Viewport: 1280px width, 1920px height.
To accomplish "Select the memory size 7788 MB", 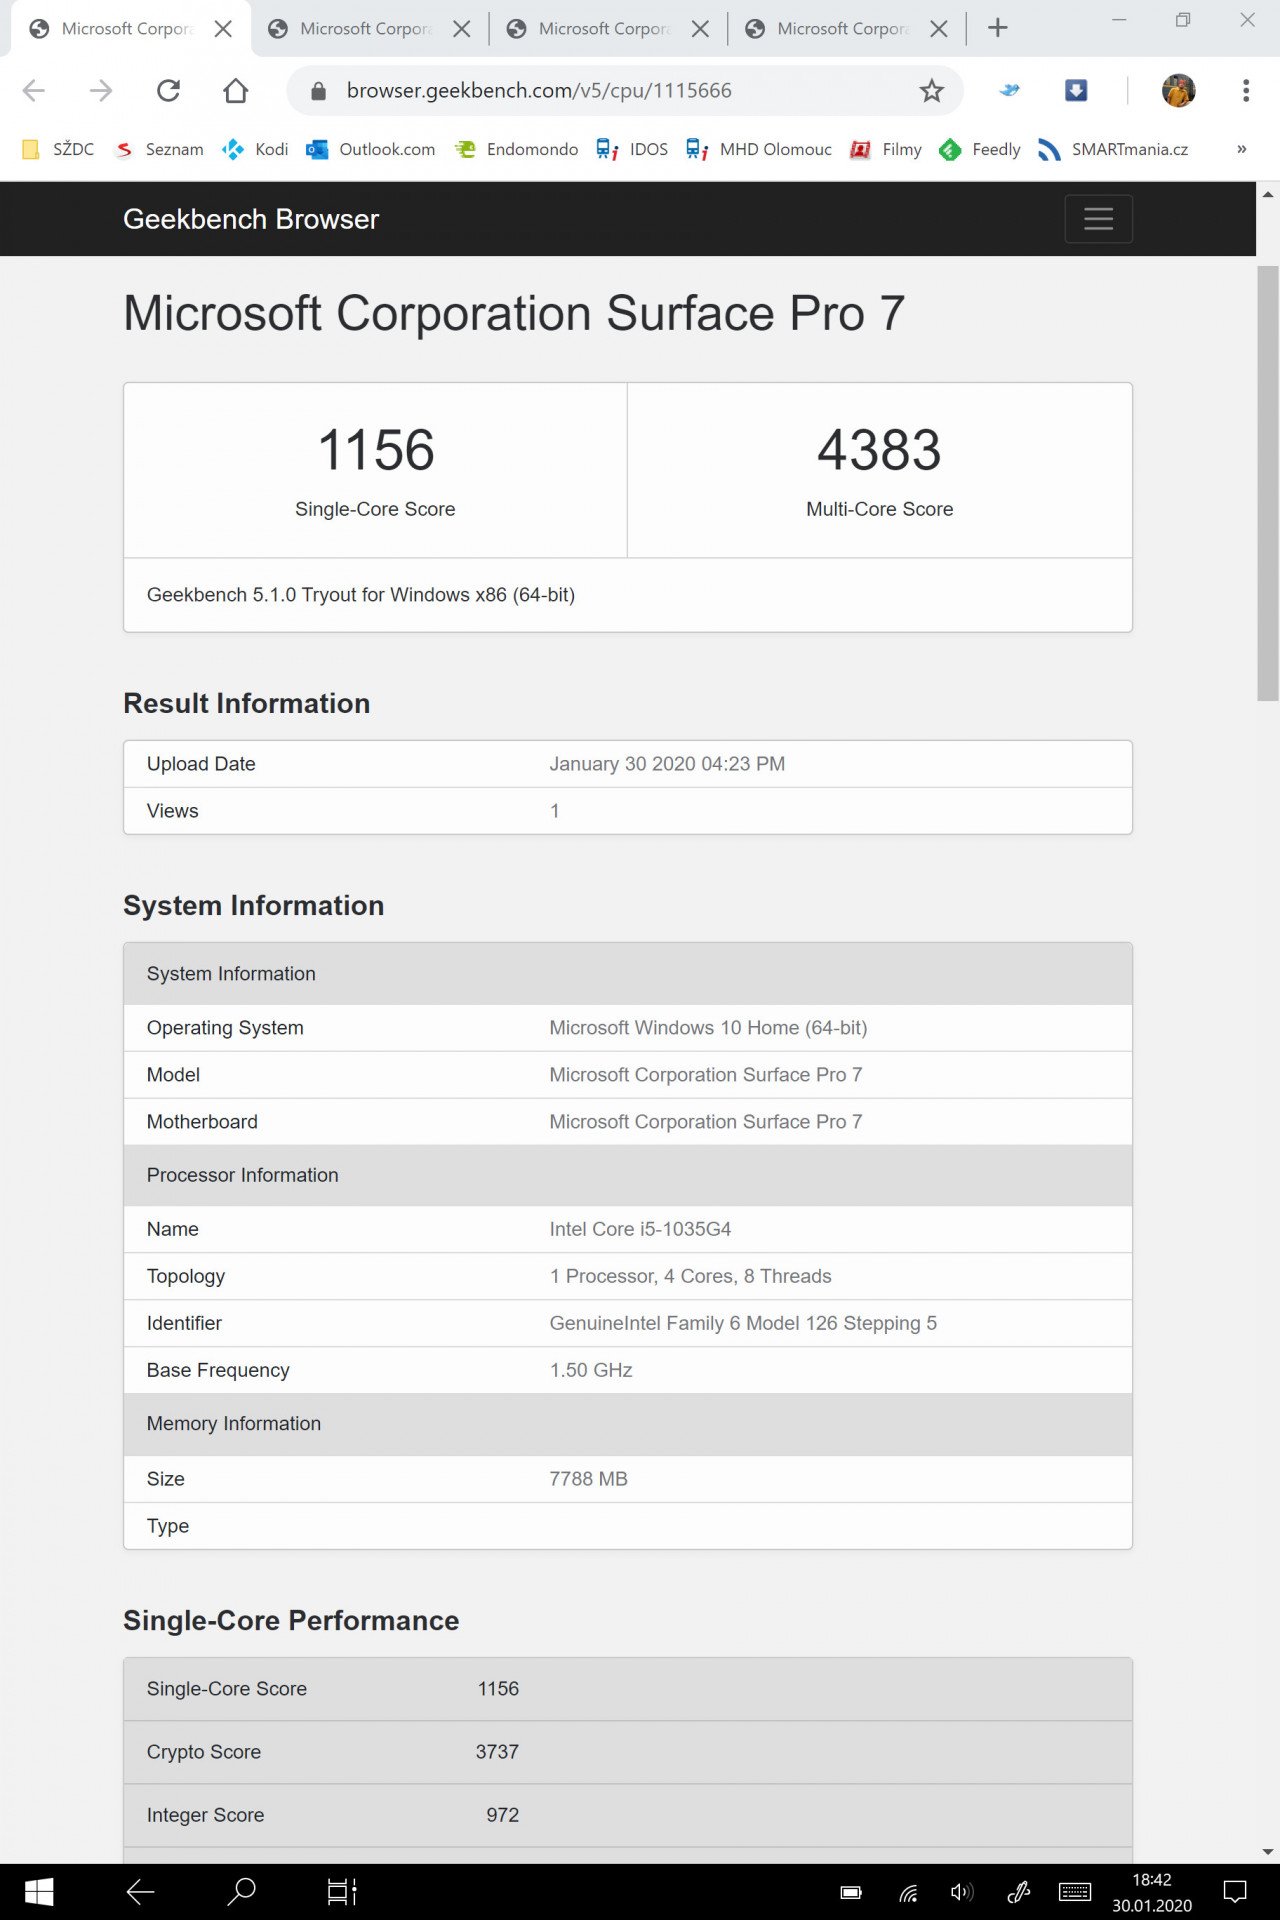I will 588,1479.
